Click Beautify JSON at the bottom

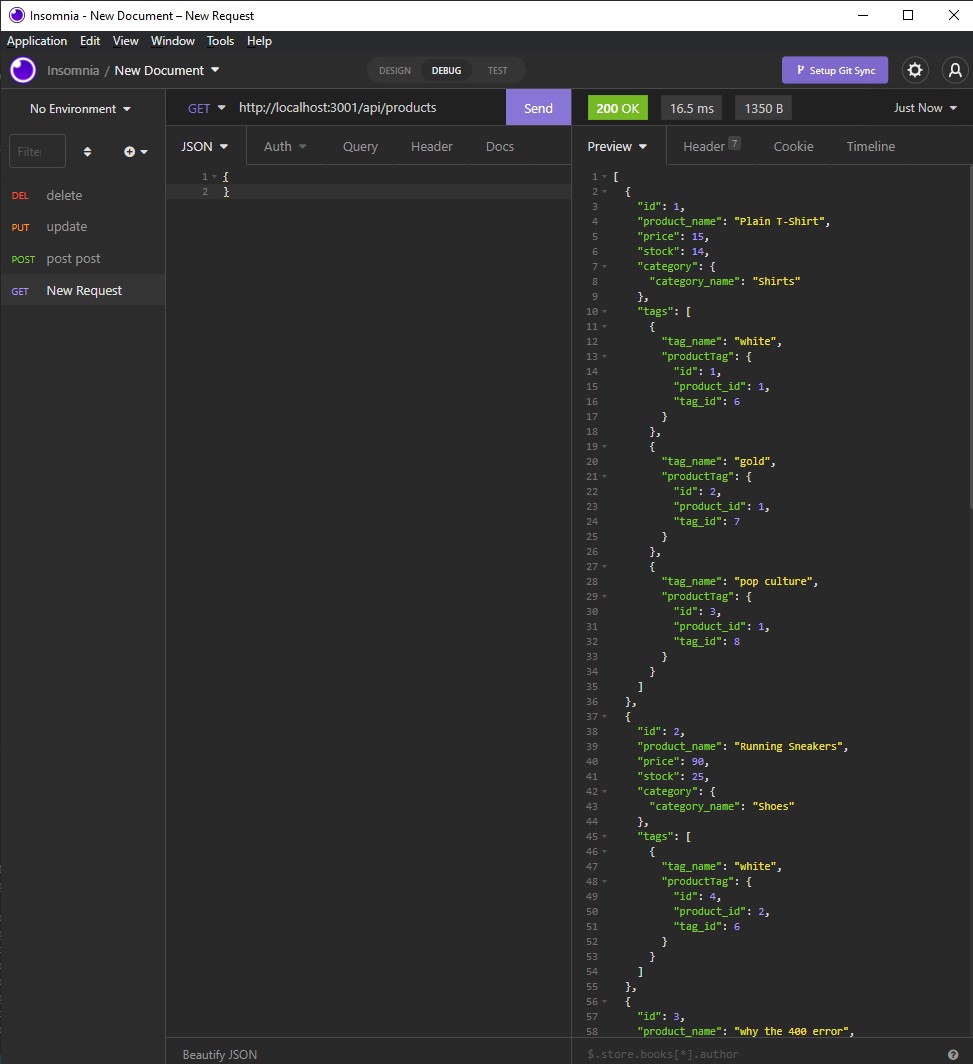tap(219, 1053)
